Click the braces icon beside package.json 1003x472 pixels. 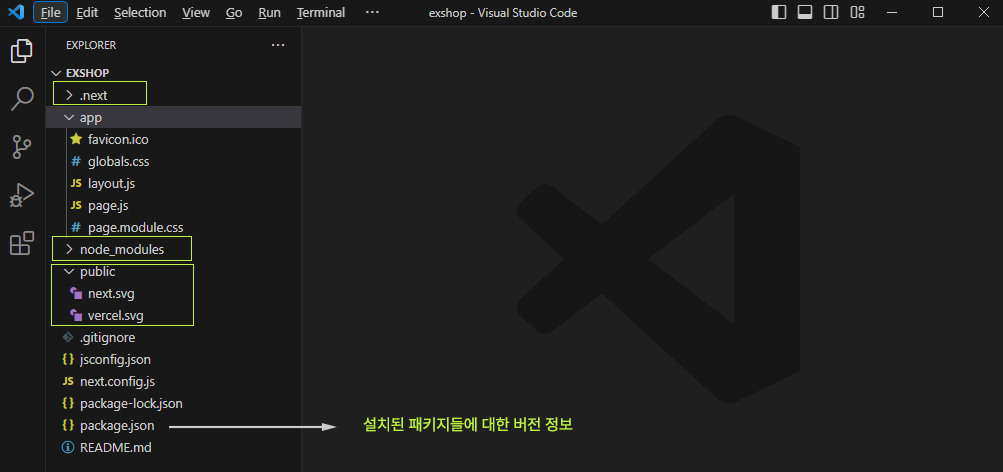(67, 425)
